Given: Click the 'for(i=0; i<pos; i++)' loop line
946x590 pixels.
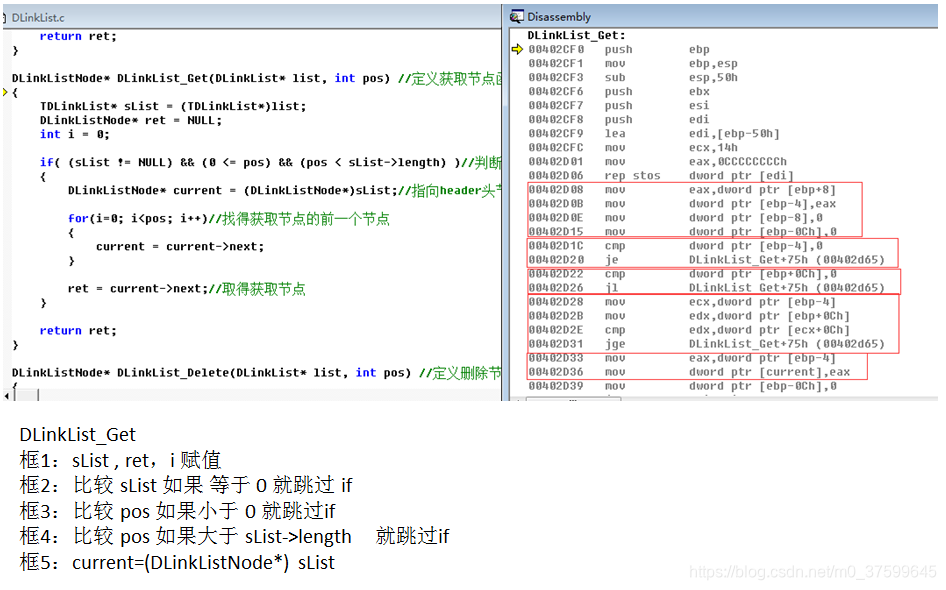Looking at the screenshot, I should [229, 218].
